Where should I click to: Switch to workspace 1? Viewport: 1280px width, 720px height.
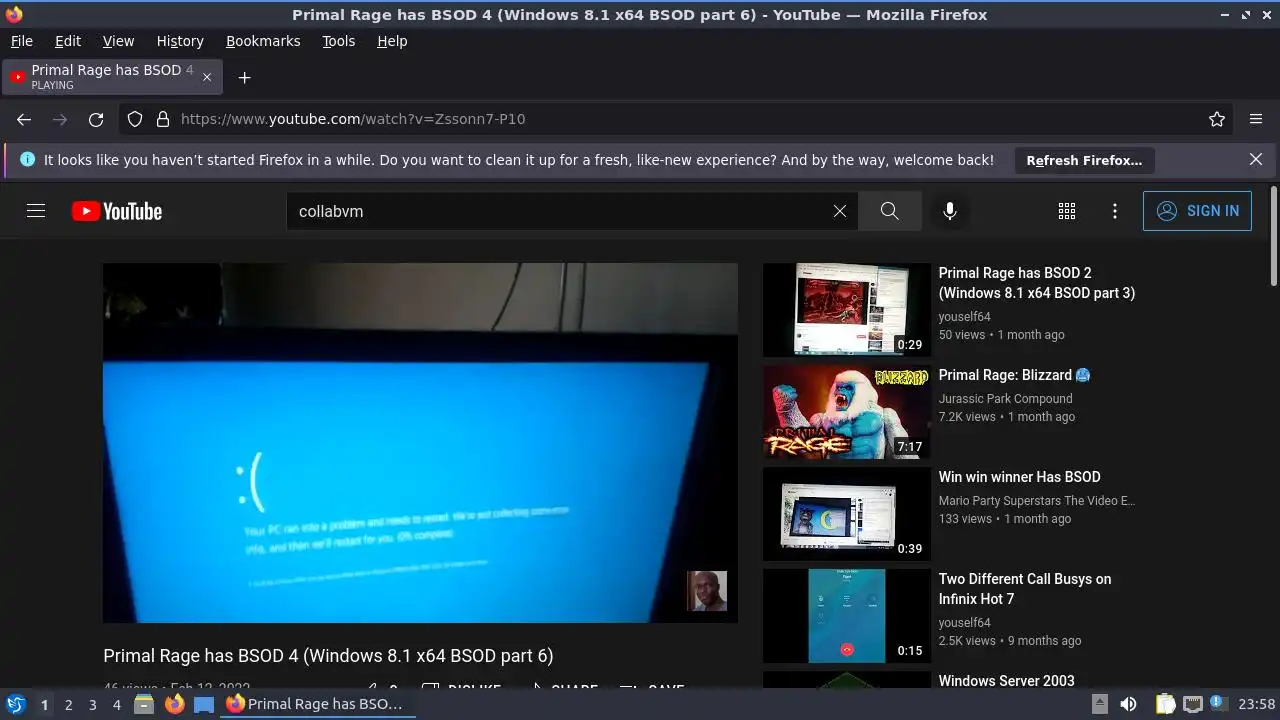pos(44,705)
